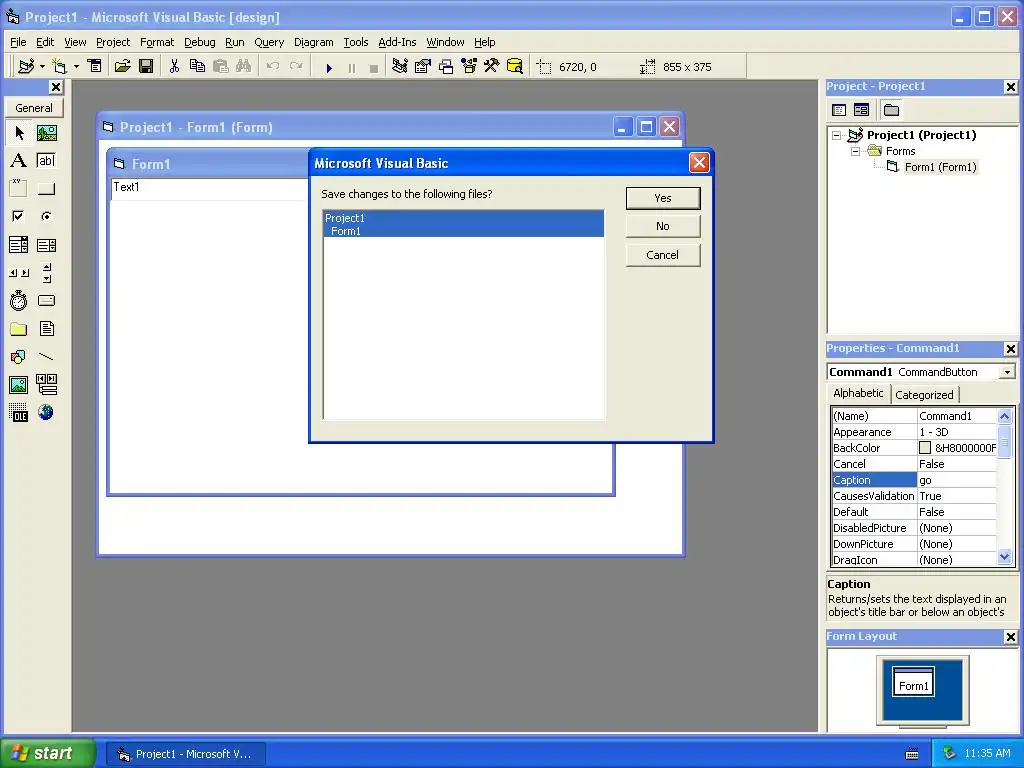The image size is (1024, 768).
Task: Click the Add Form toolbar icon
Action: coord(59,67)
